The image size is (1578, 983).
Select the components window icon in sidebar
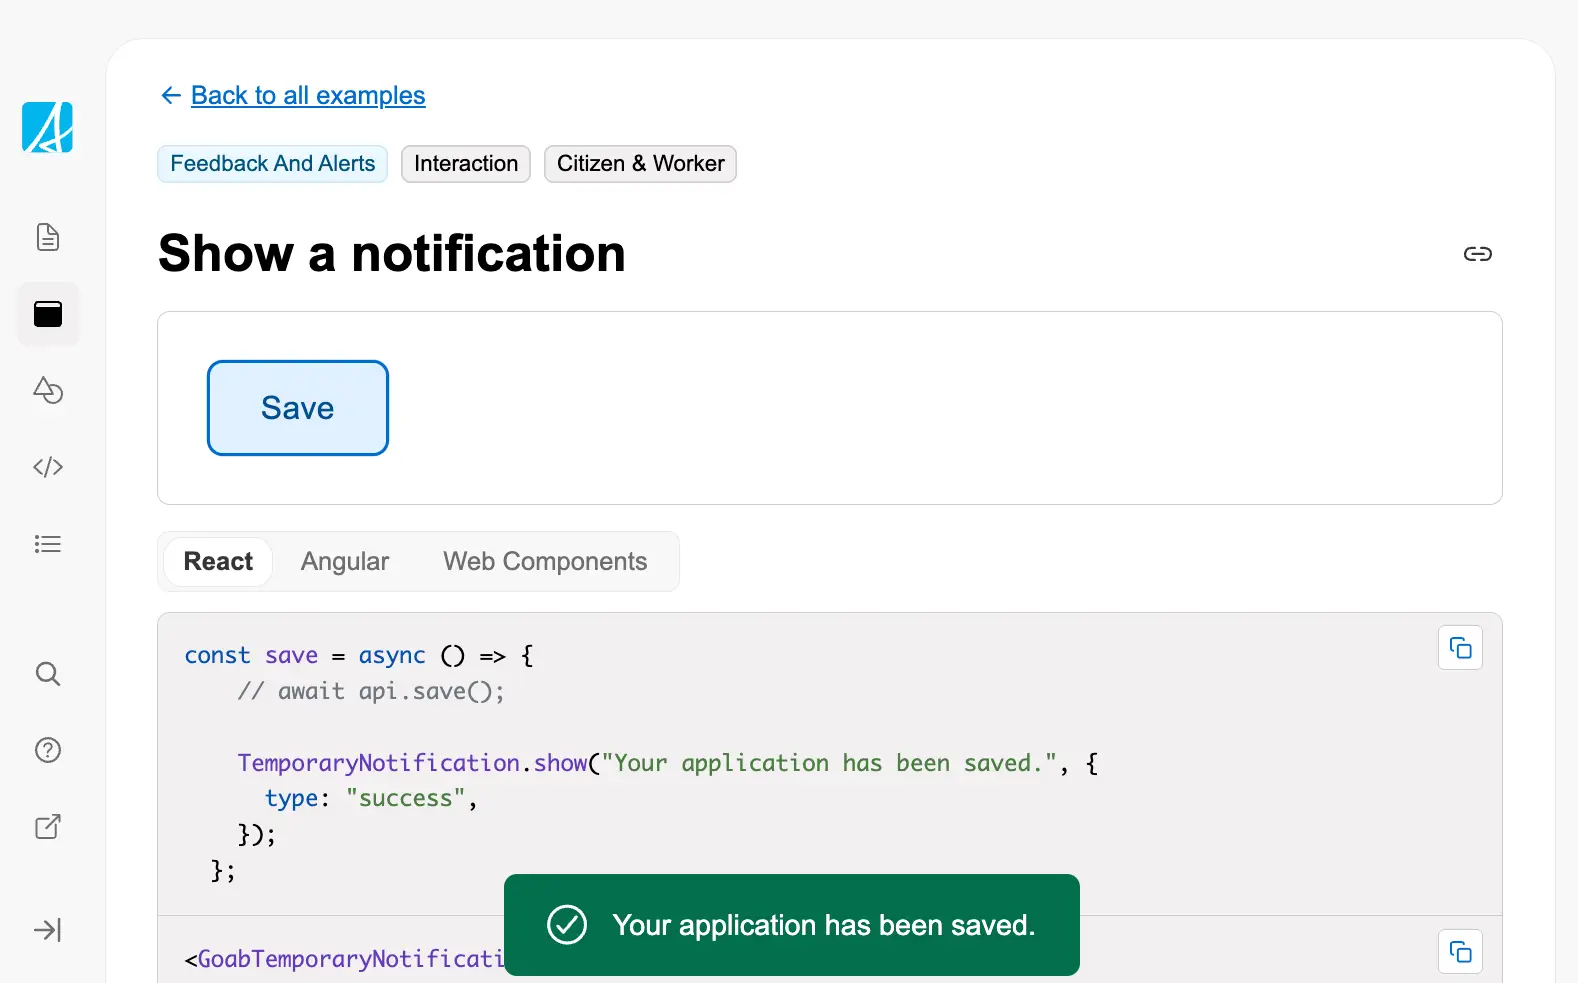(48, 314)
